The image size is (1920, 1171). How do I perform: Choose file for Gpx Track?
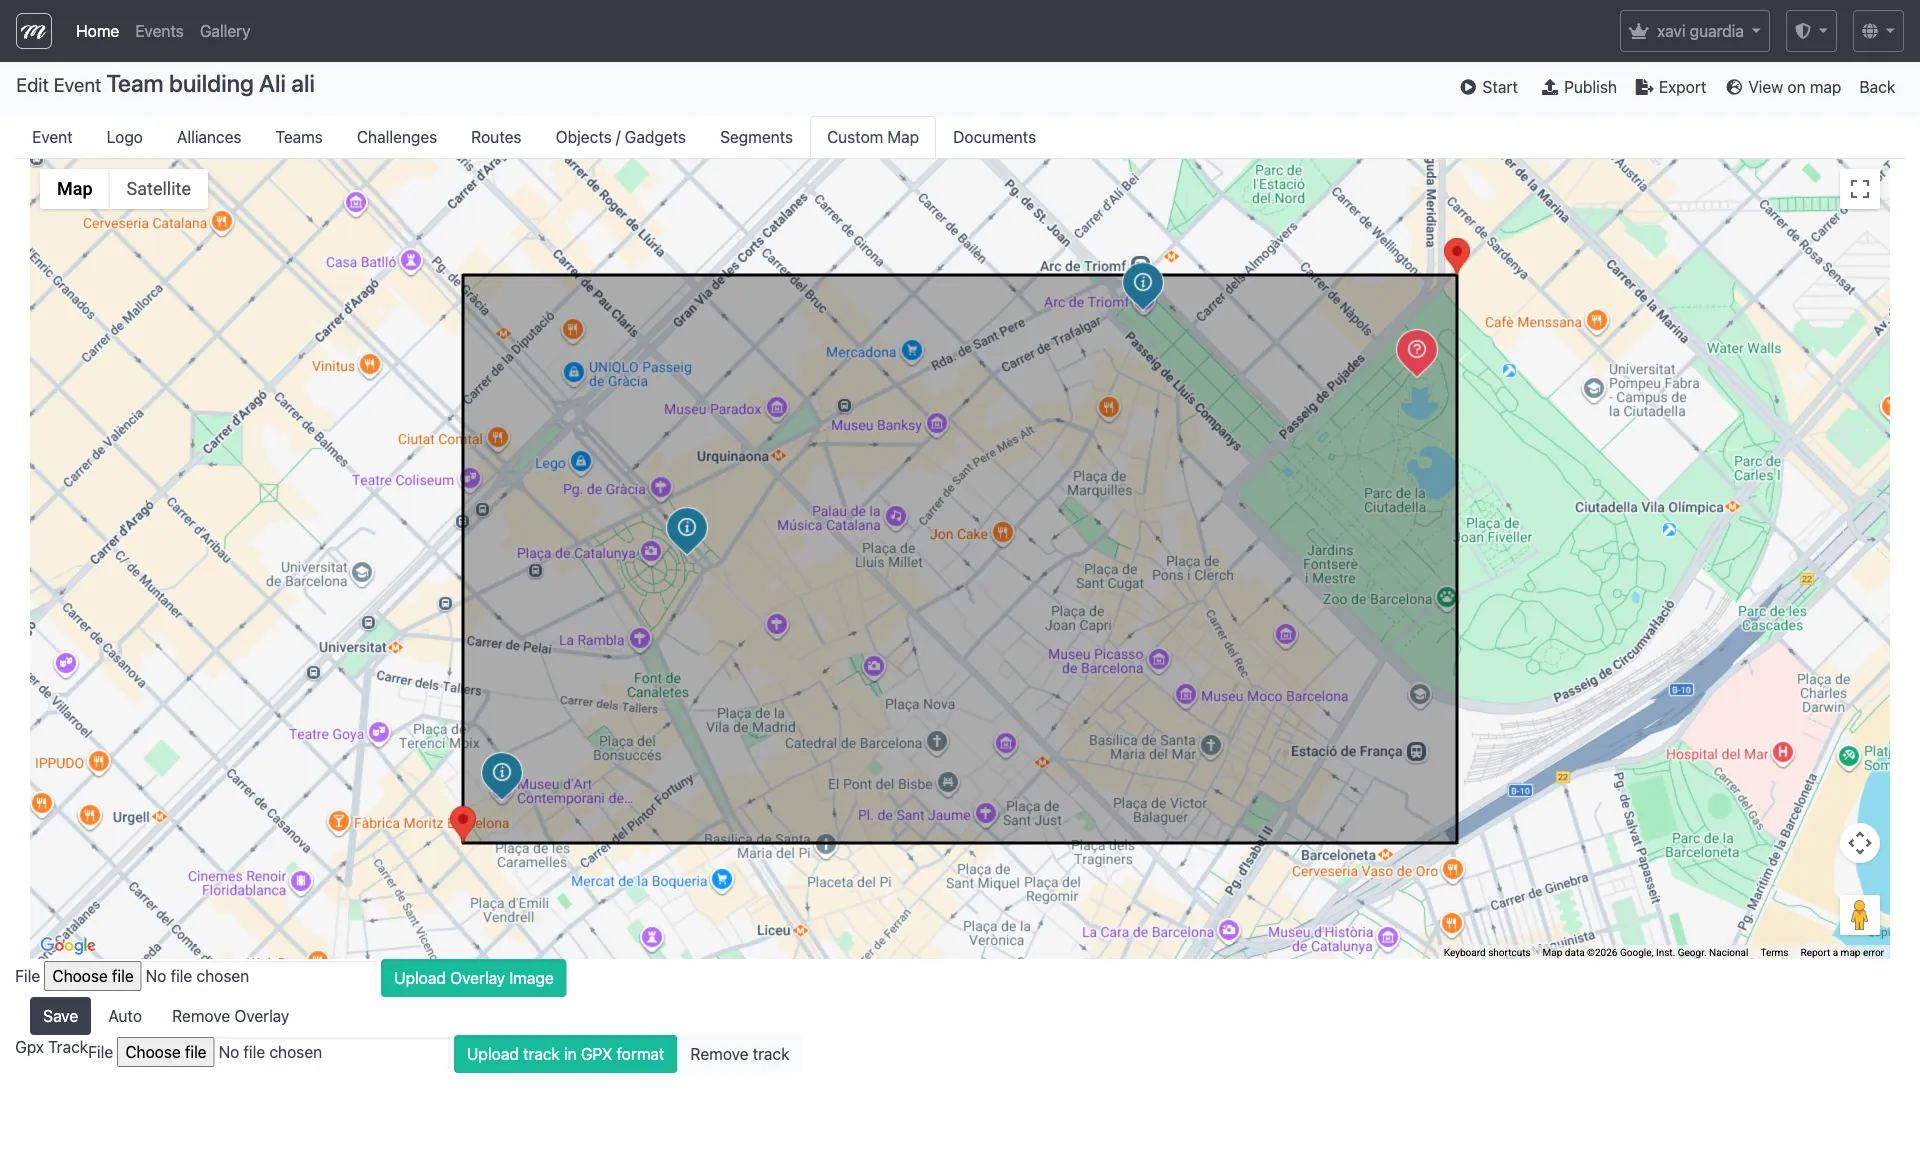coord(166,1052)
